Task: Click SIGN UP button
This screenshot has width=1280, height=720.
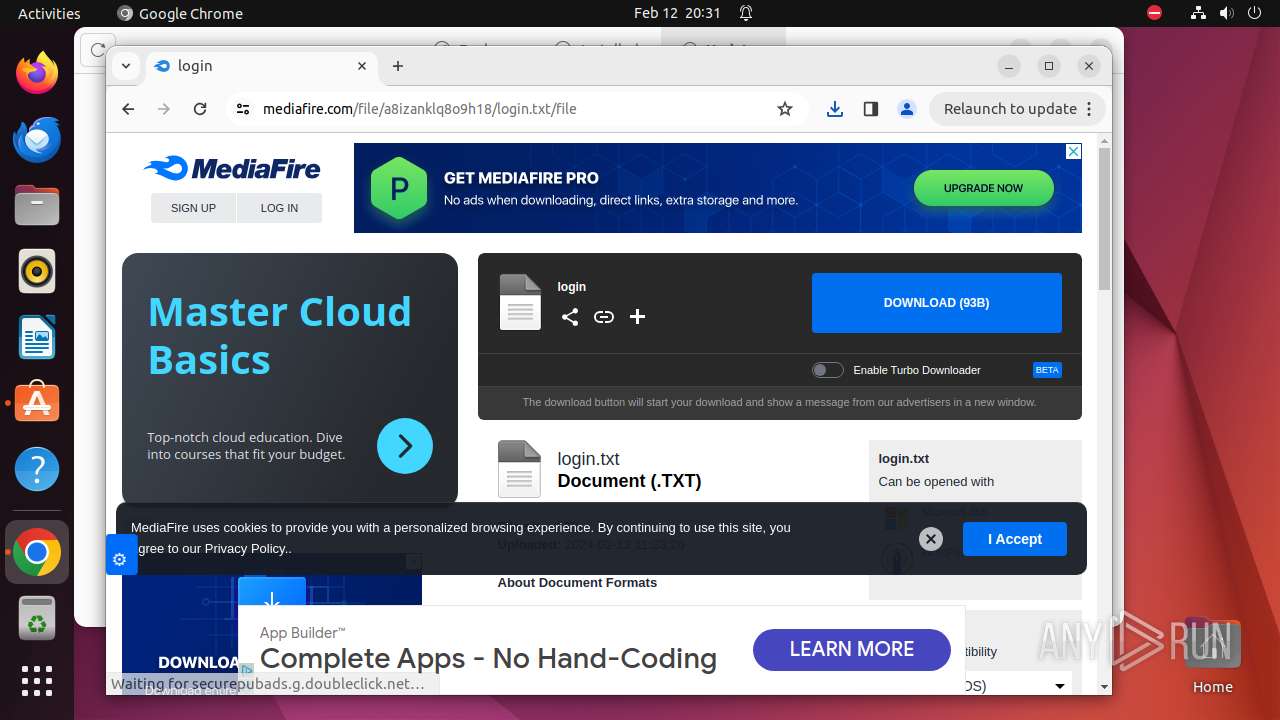Action: (x=193, y=208)
